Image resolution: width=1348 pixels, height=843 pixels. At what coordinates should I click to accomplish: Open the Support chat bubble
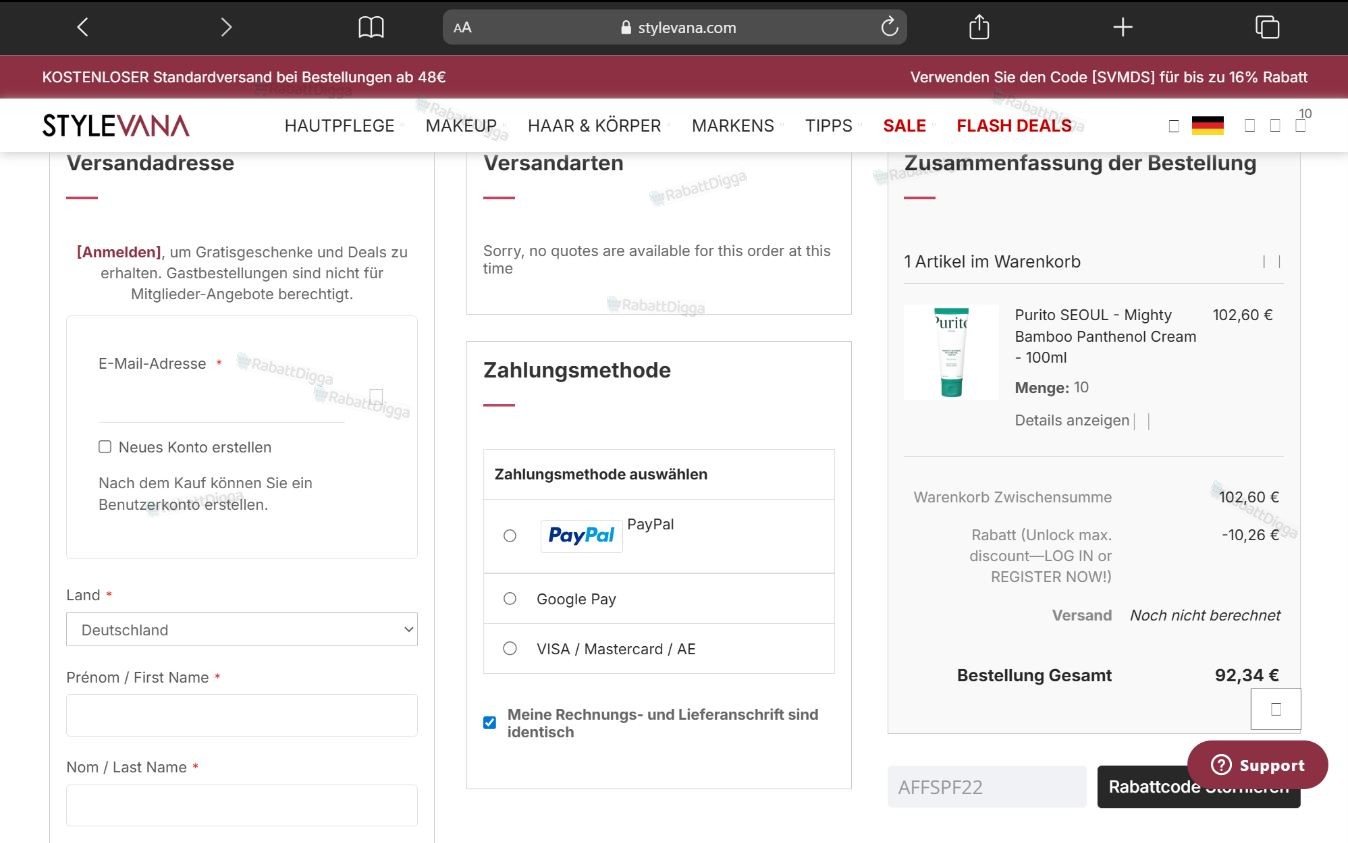(1257, 765)
